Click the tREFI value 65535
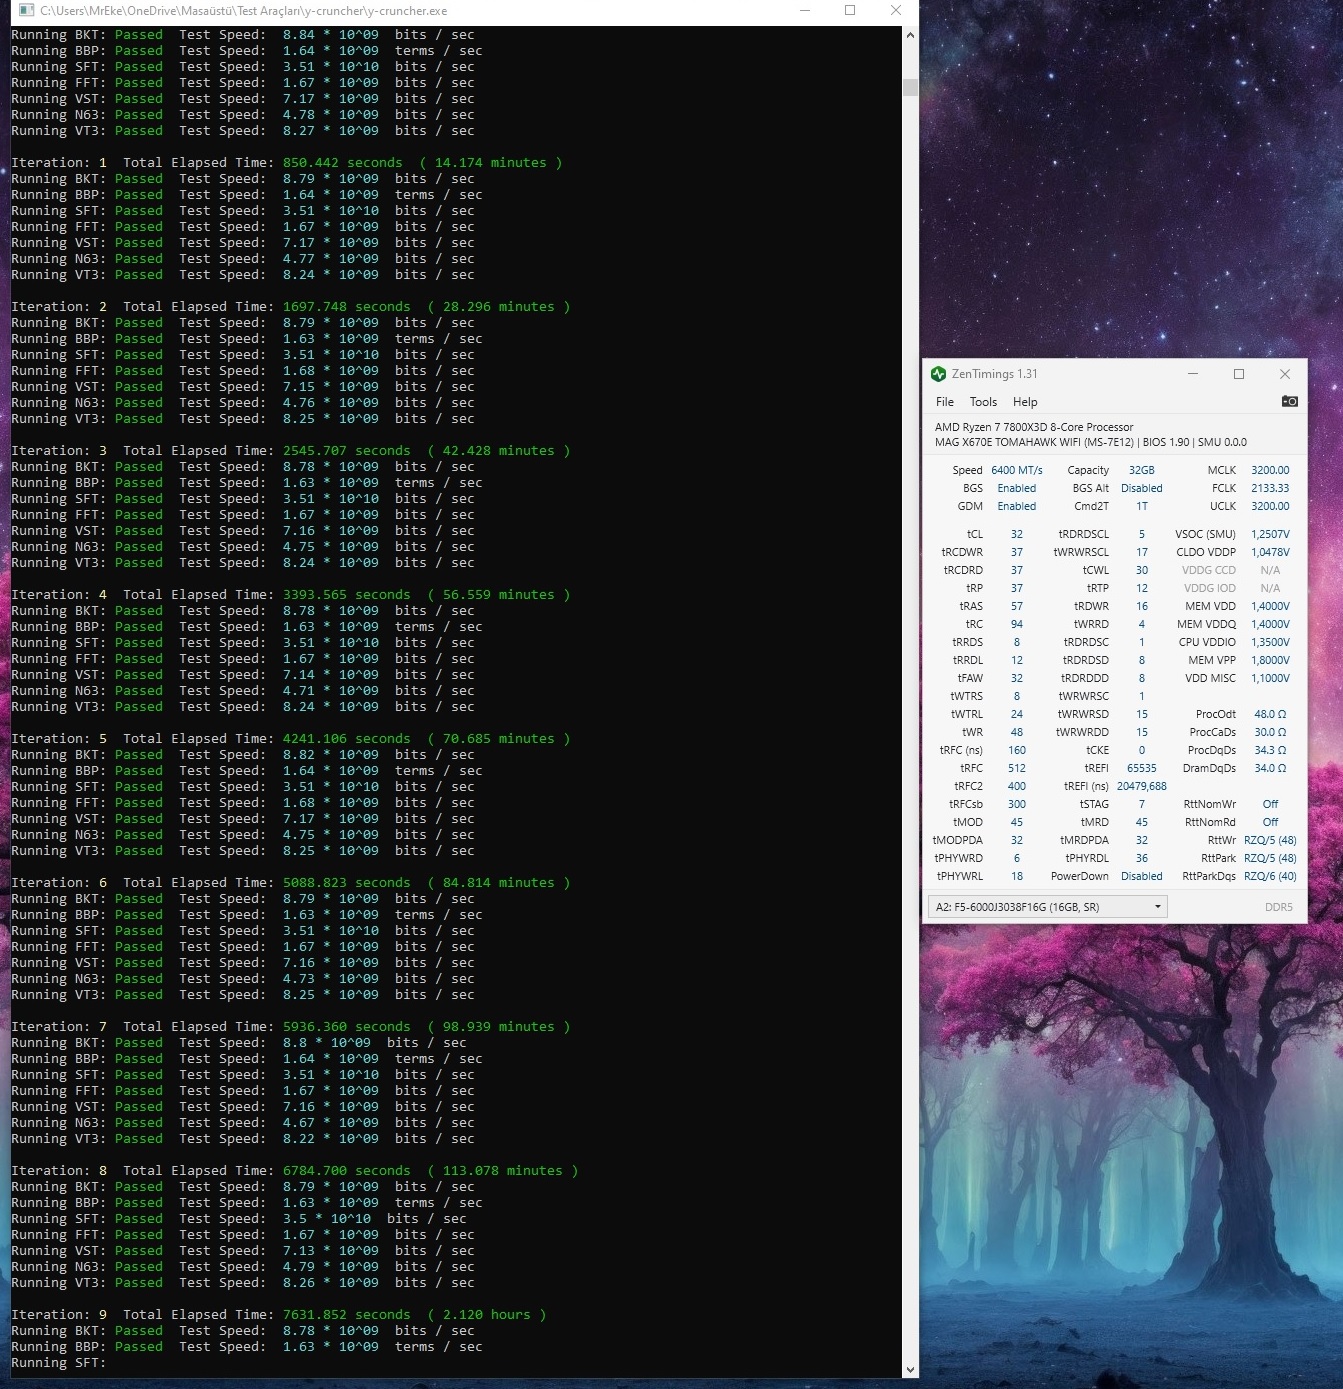Viewport: 1343px width, 1389px height. point(1142,768)
